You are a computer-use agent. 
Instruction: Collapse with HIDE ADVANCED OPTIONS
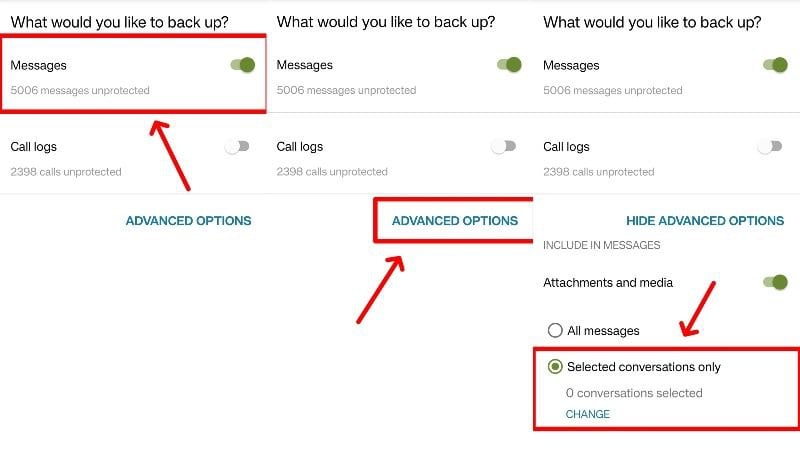pos(705,221)
